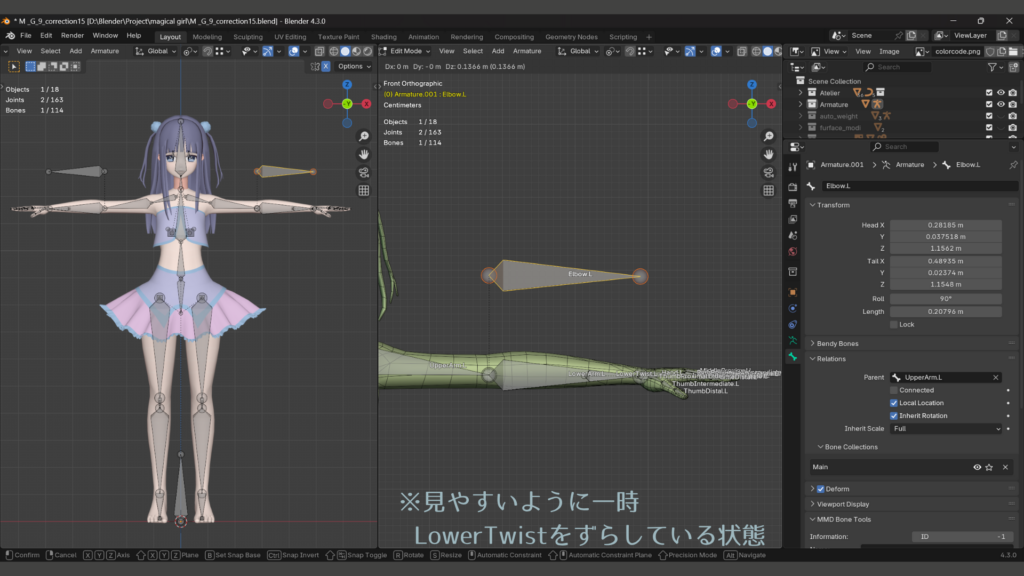Click the Options button in left viewport
Screen dimensions: 1024x576
[353, 66]
